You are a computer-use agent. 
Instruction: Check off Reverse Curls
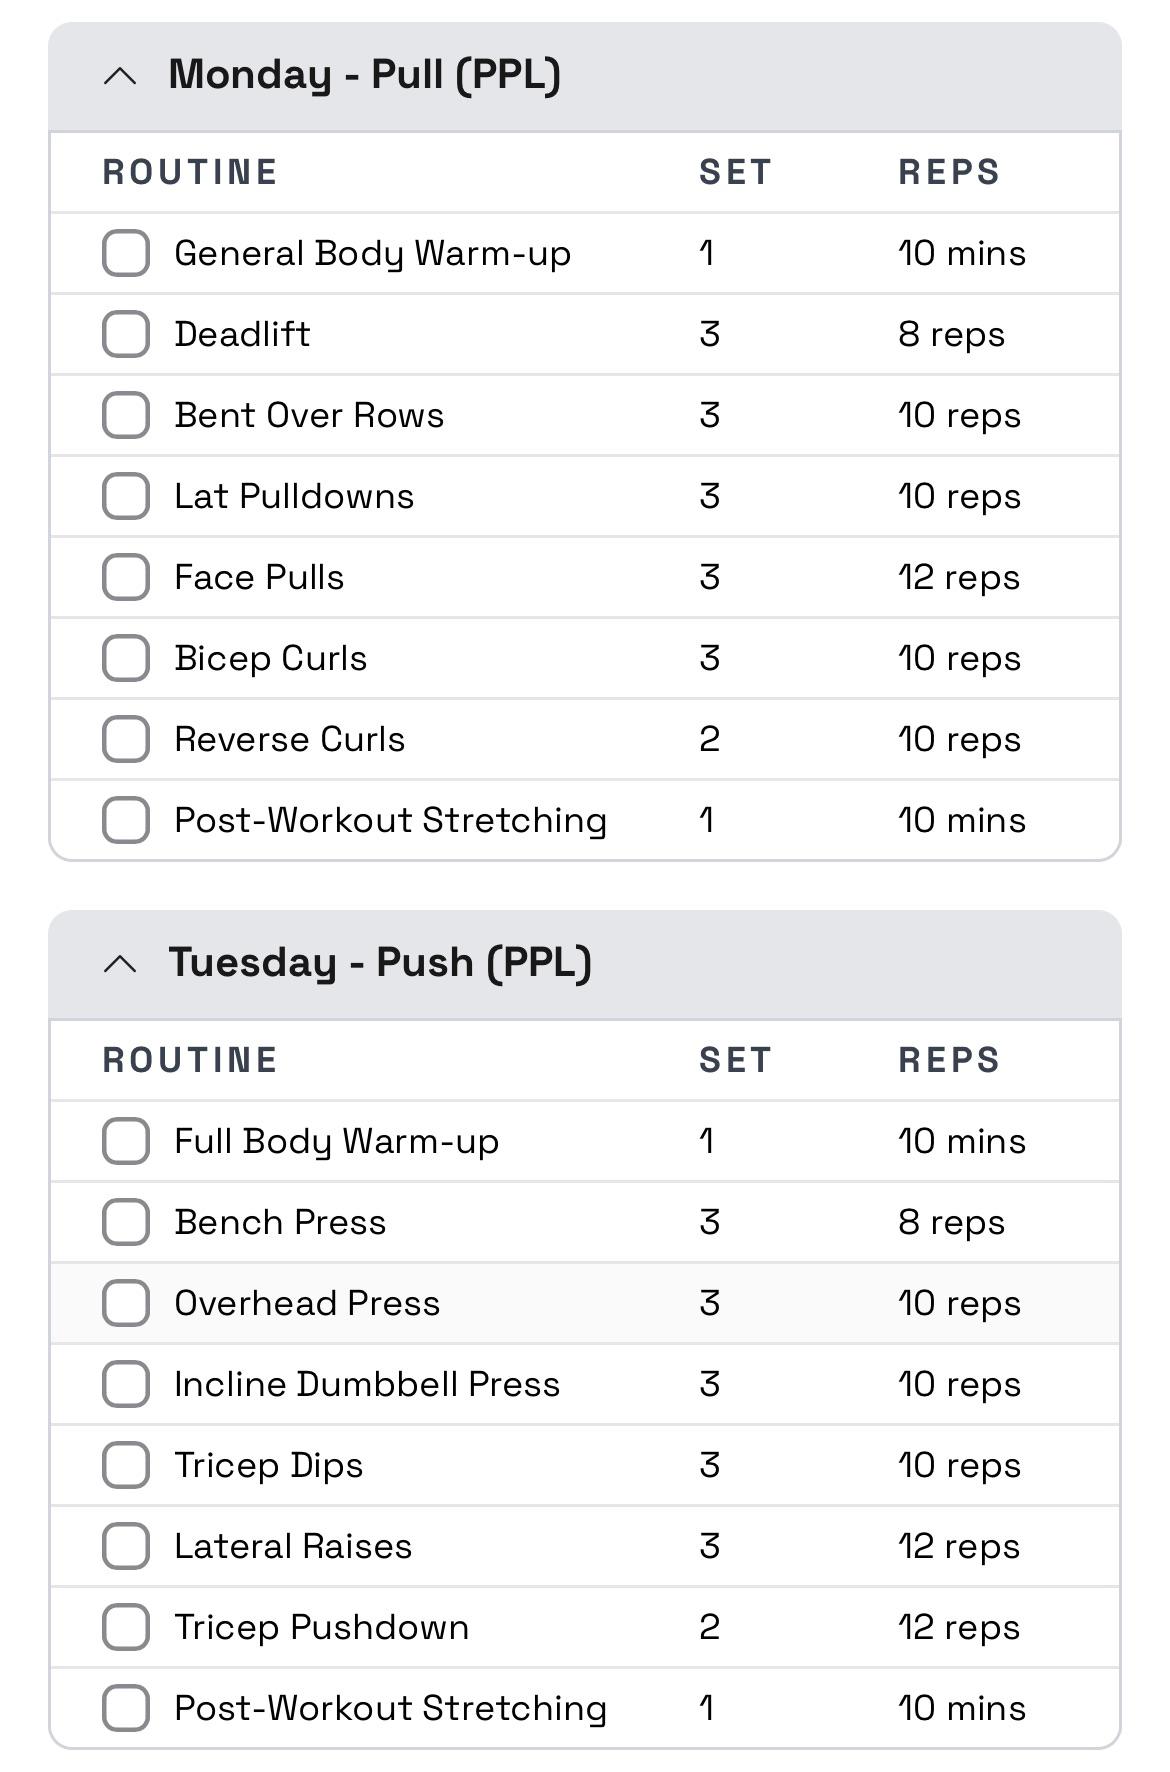(x=126, y=739)
